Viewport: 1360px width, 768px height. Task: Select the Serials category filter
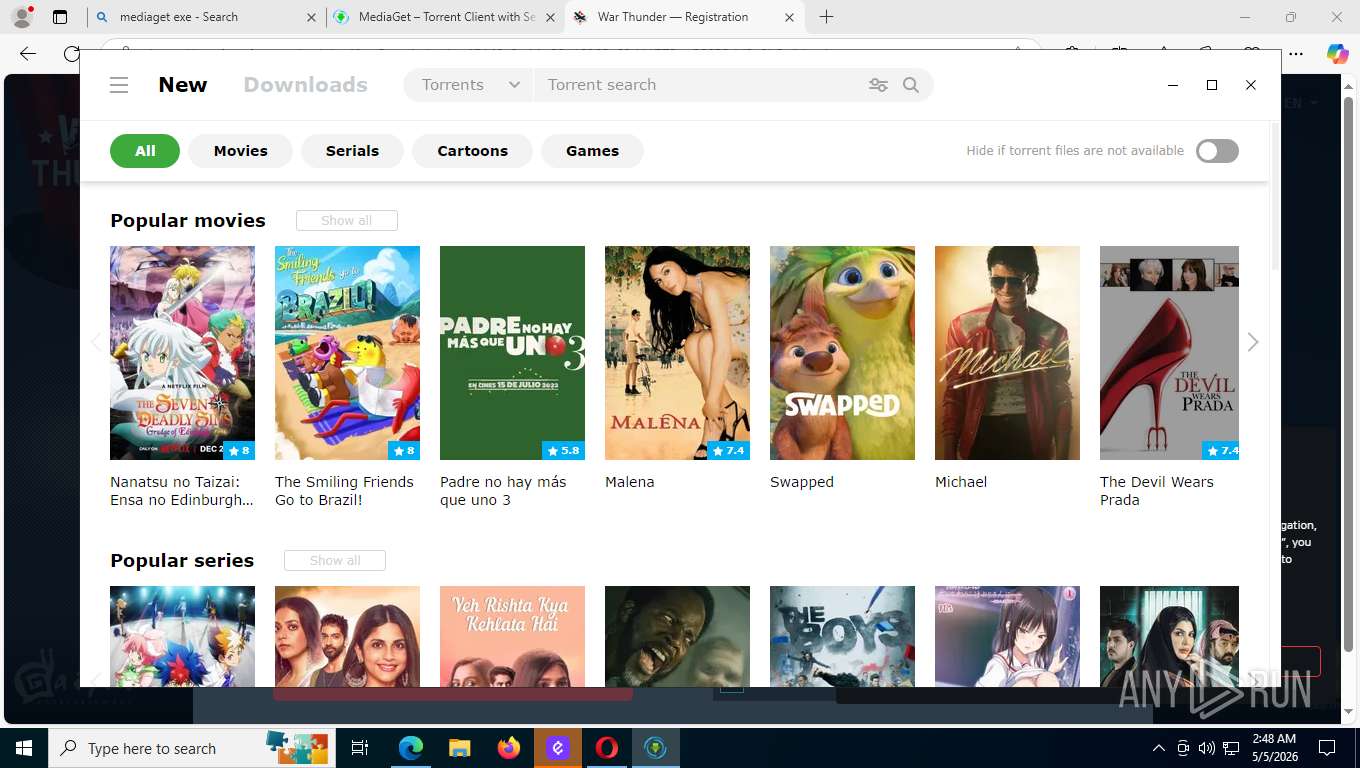pyautogui.click(x=352, y=151)
